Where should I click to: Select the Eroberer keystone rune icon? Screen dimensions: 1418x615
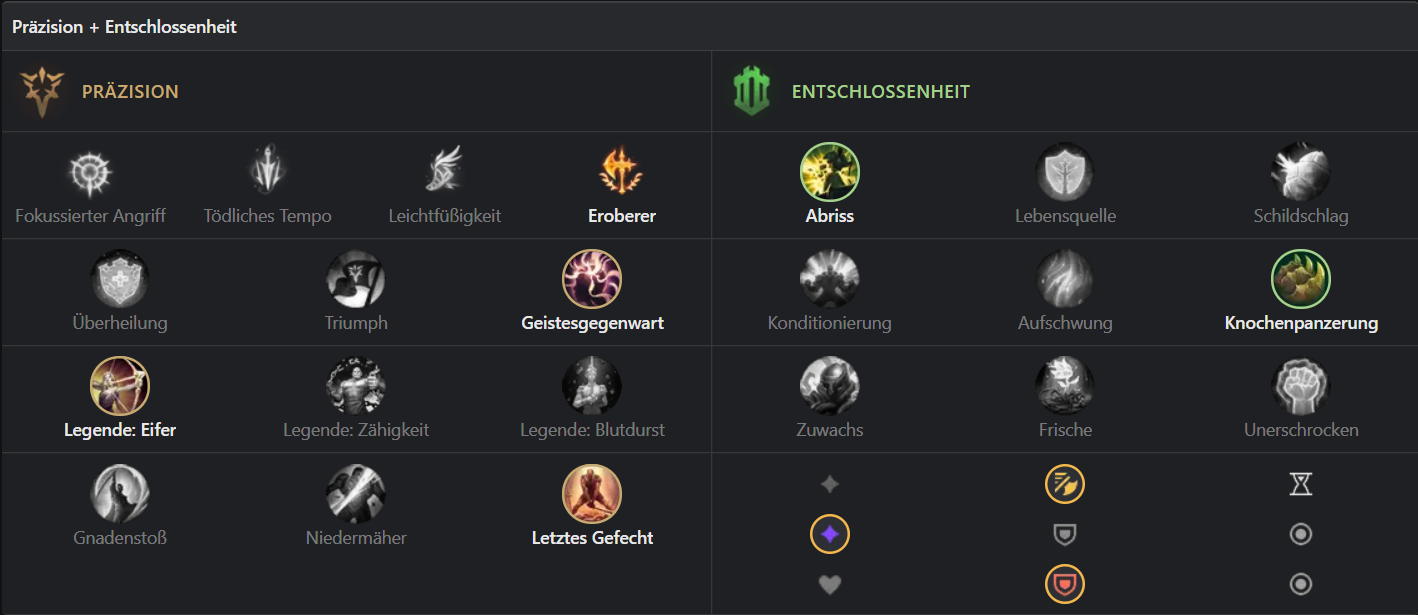tap(620, 172)
